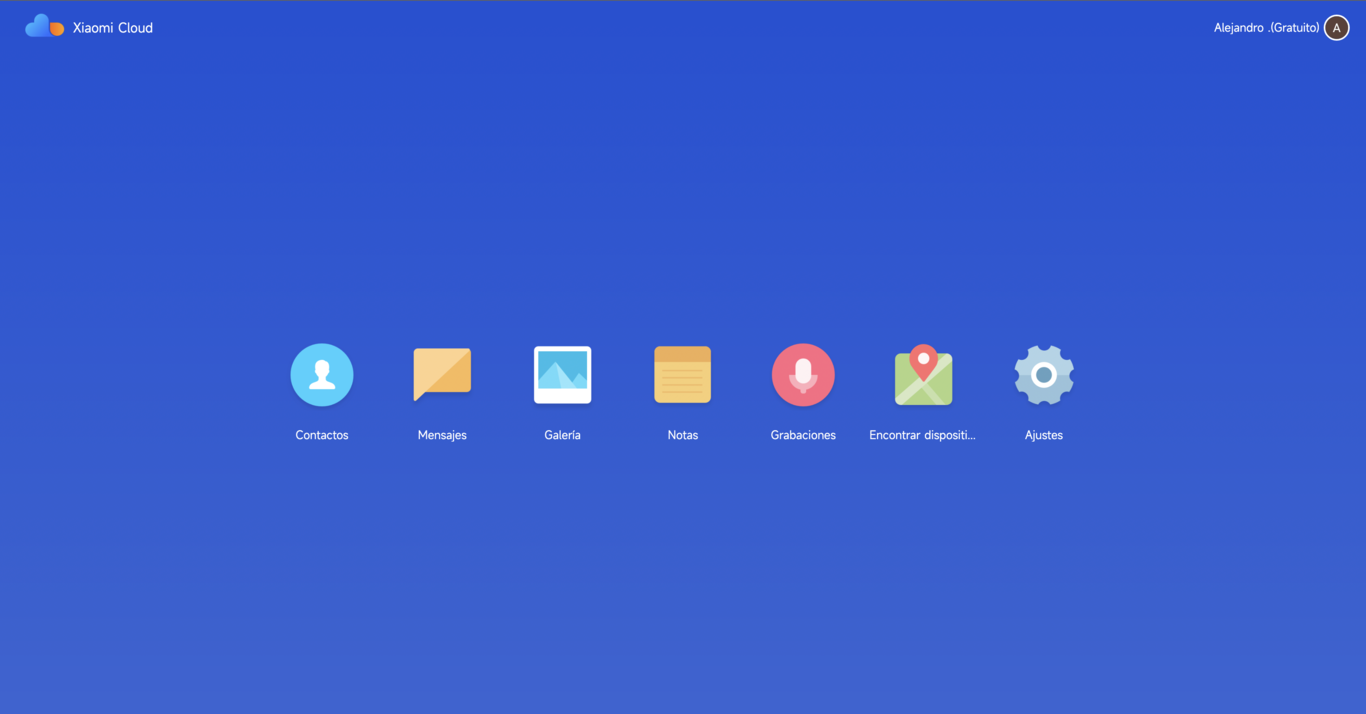Open the Galería label
The height and width of the screenshot is (714, 1366).
pyautogui.click(x=562, y=434)
